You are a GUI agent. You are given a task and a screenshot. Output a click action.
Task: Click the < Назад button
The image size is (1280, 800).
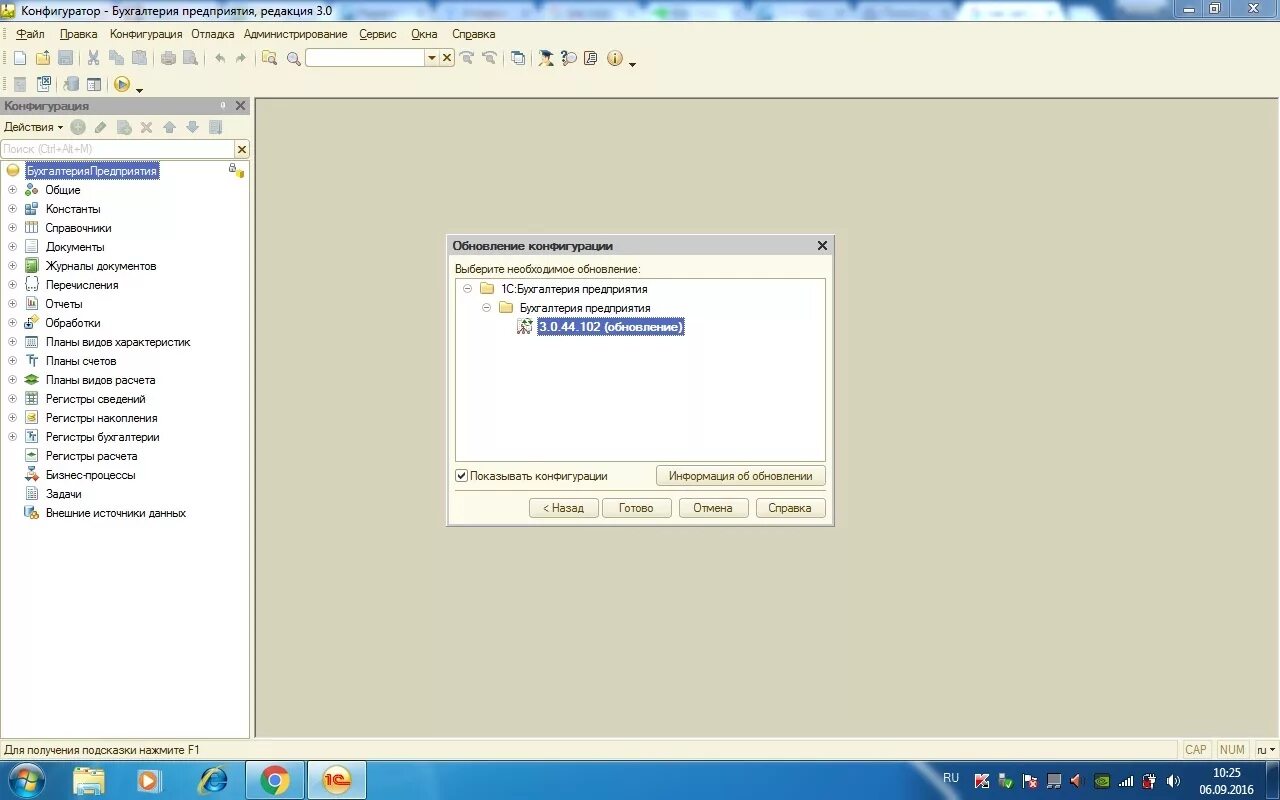click(x=563, y=508)
